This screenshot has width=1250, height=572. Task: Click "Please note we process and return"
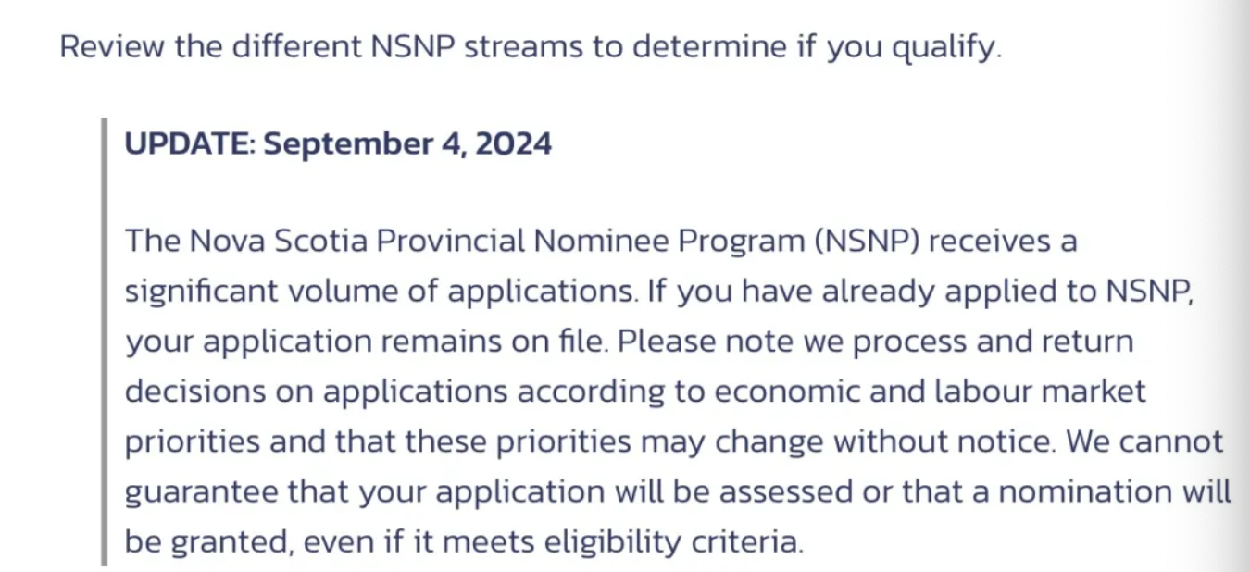tap(875, 342)
